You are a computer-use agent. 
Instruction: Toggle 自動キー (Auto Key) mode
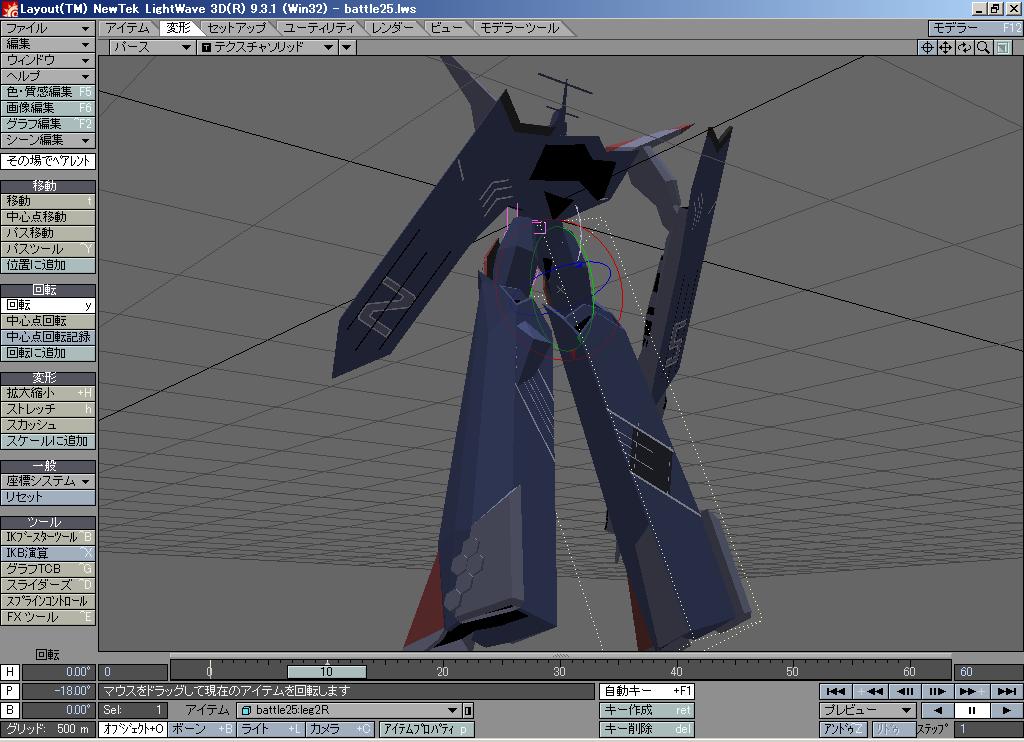coord(647,691)
